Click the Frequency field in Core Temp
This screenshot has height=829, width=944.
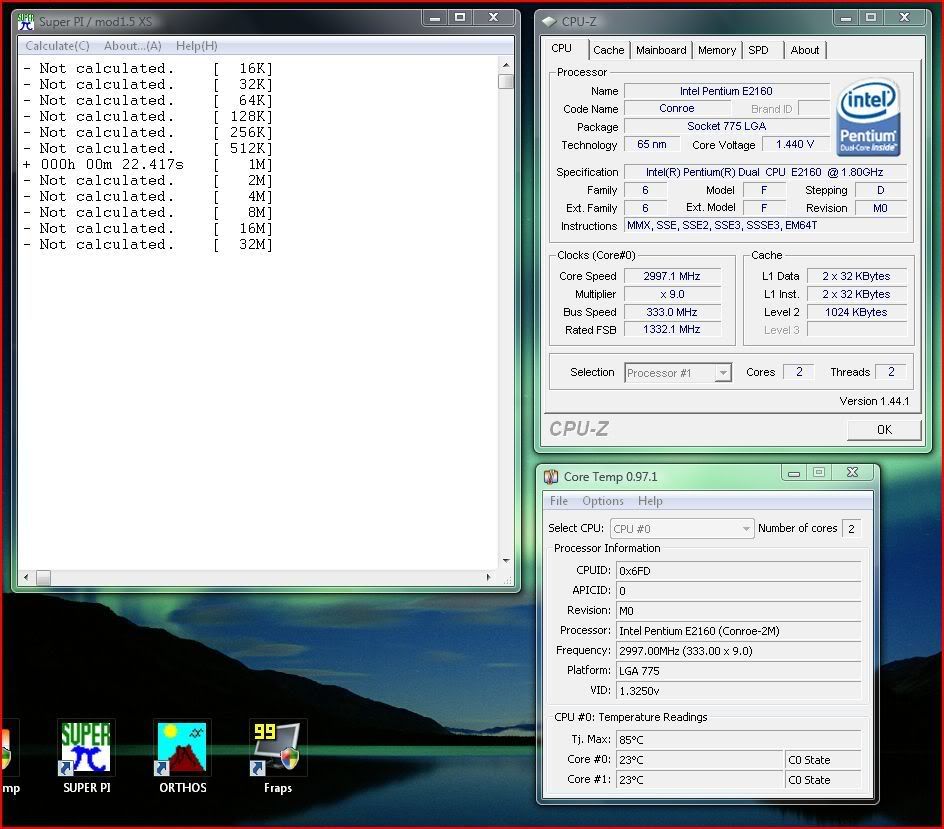[x=738, y=651]
